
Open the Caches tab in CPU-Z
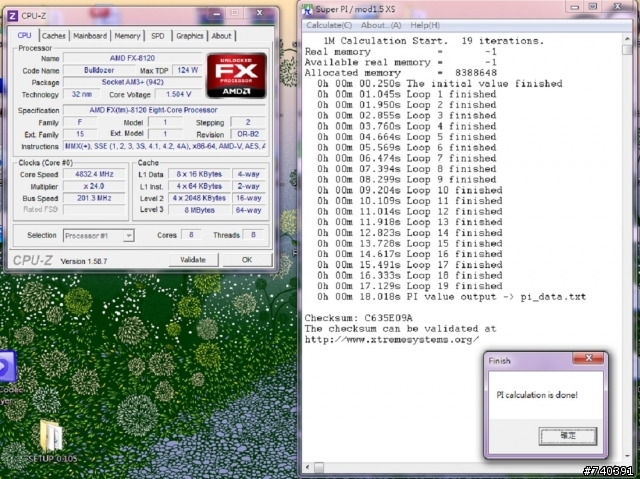[54, 36]
